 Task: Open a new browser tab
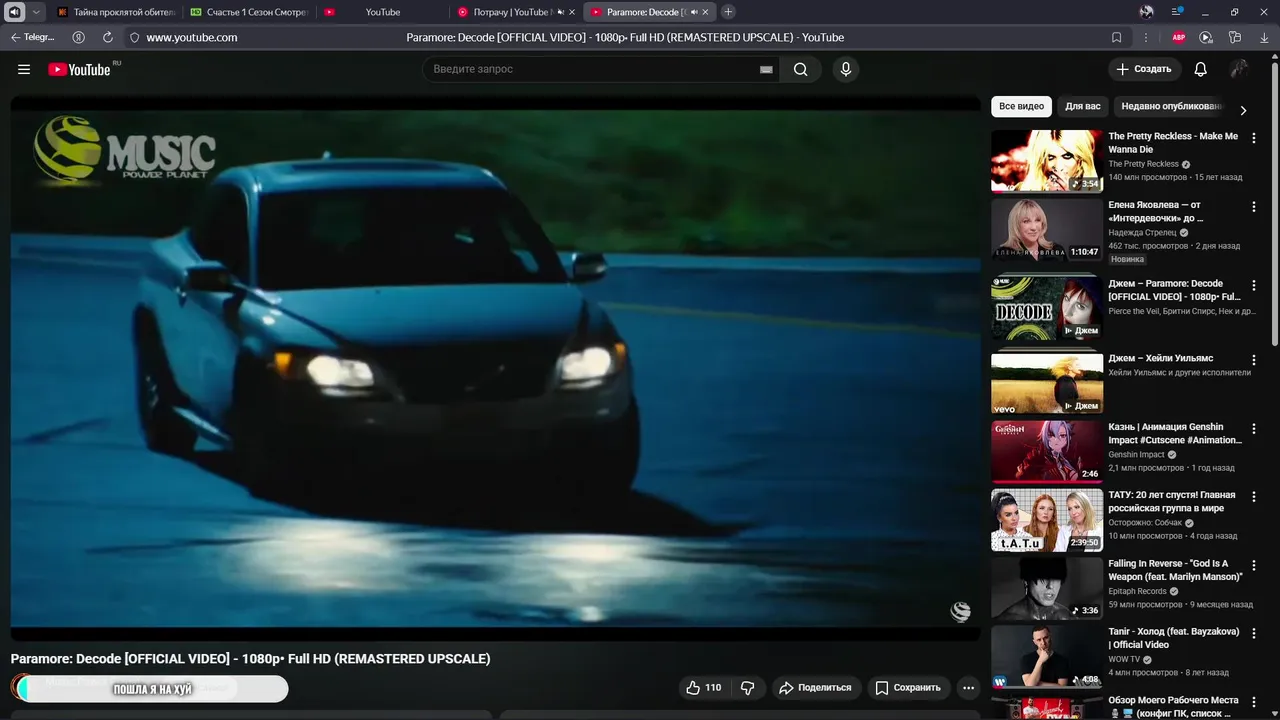[x=728, y=12]
